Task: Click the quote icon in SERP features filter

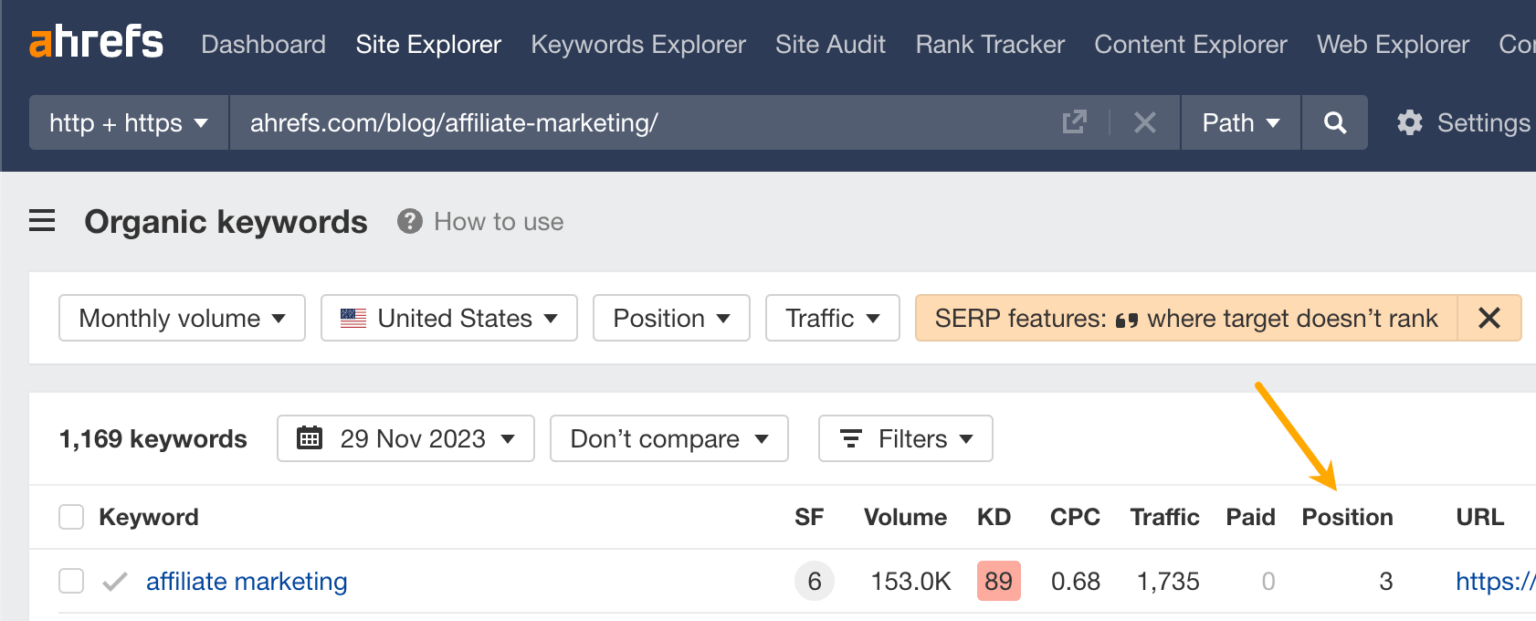Action: 1128,317
